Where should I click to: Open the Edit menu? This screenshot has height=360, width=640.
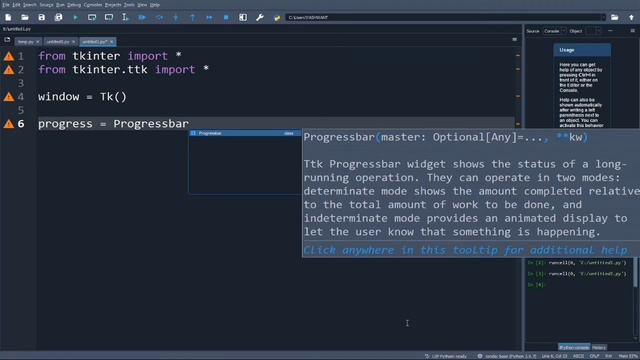(16, 5)
